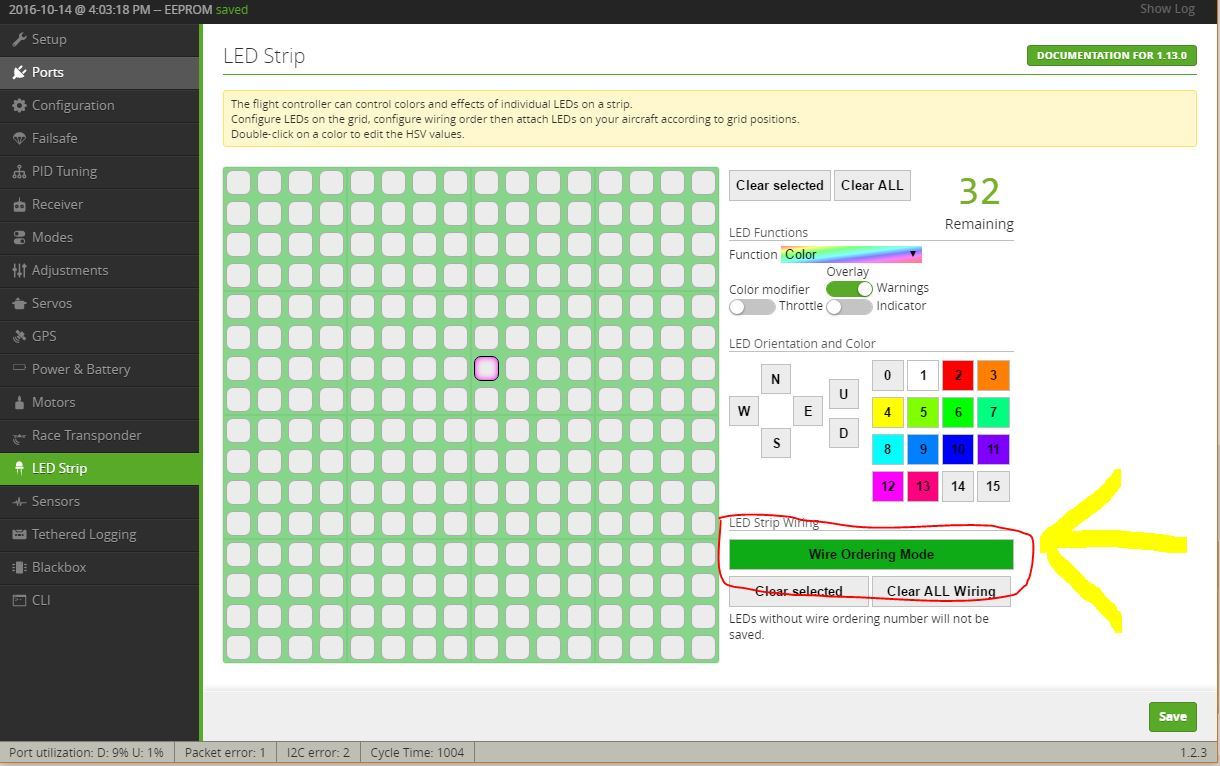The width and height of the screenshot is (1220, 766).
Task: Pick deep pink color swatch 13
Action: coord(922,486)
